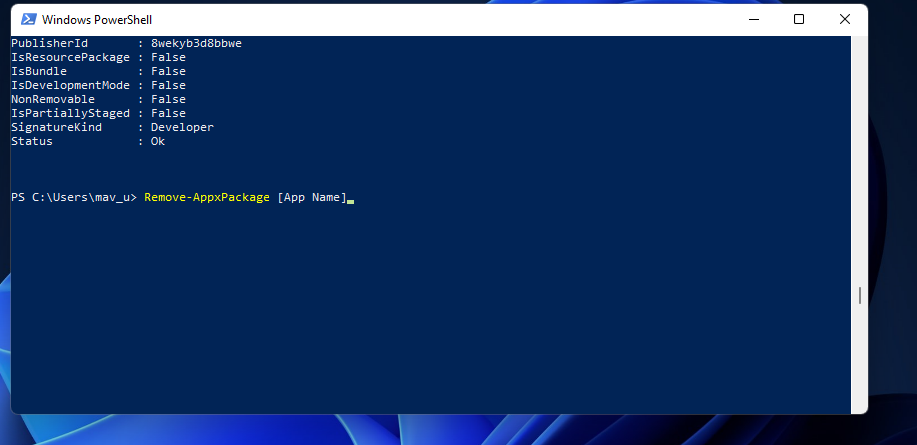
Task: Click the Windows PowerShell title text
Action: pos(97,19)
